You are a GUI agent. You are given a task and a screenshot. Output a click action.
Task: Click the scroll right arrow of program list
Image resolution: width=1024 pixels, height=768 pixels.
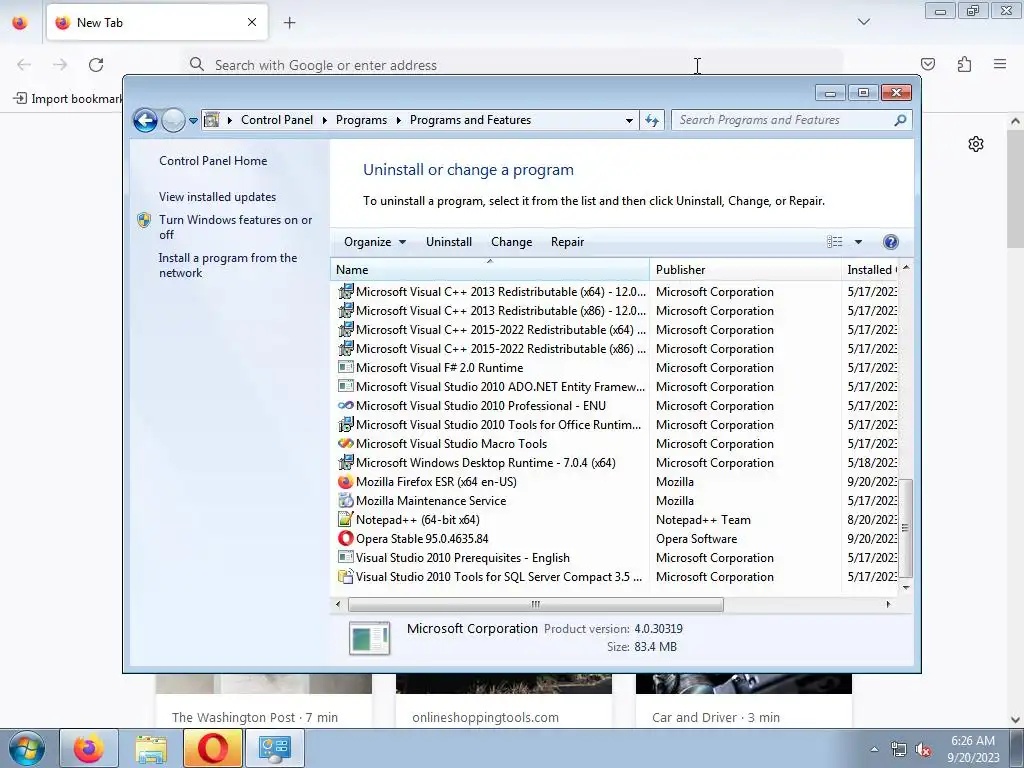tap(888, 604)
